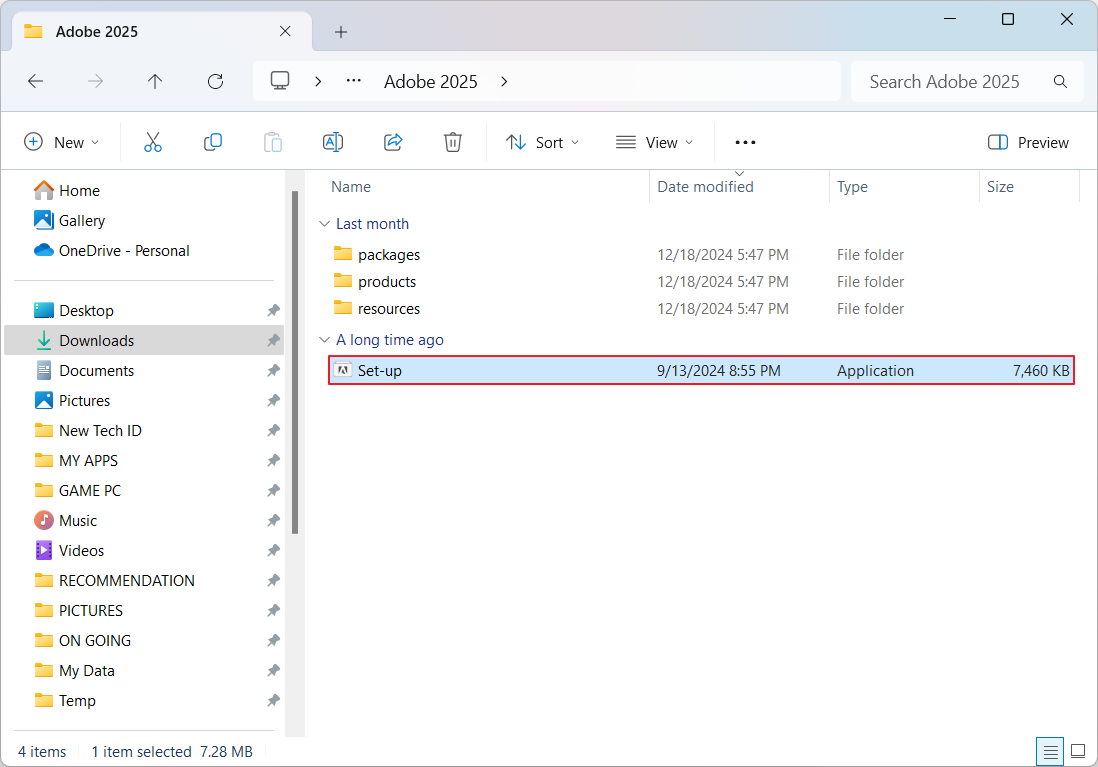The image size is (1098, 767).
Task: Switch to details view icon in status bar
Action: [x=1050, y=752]
